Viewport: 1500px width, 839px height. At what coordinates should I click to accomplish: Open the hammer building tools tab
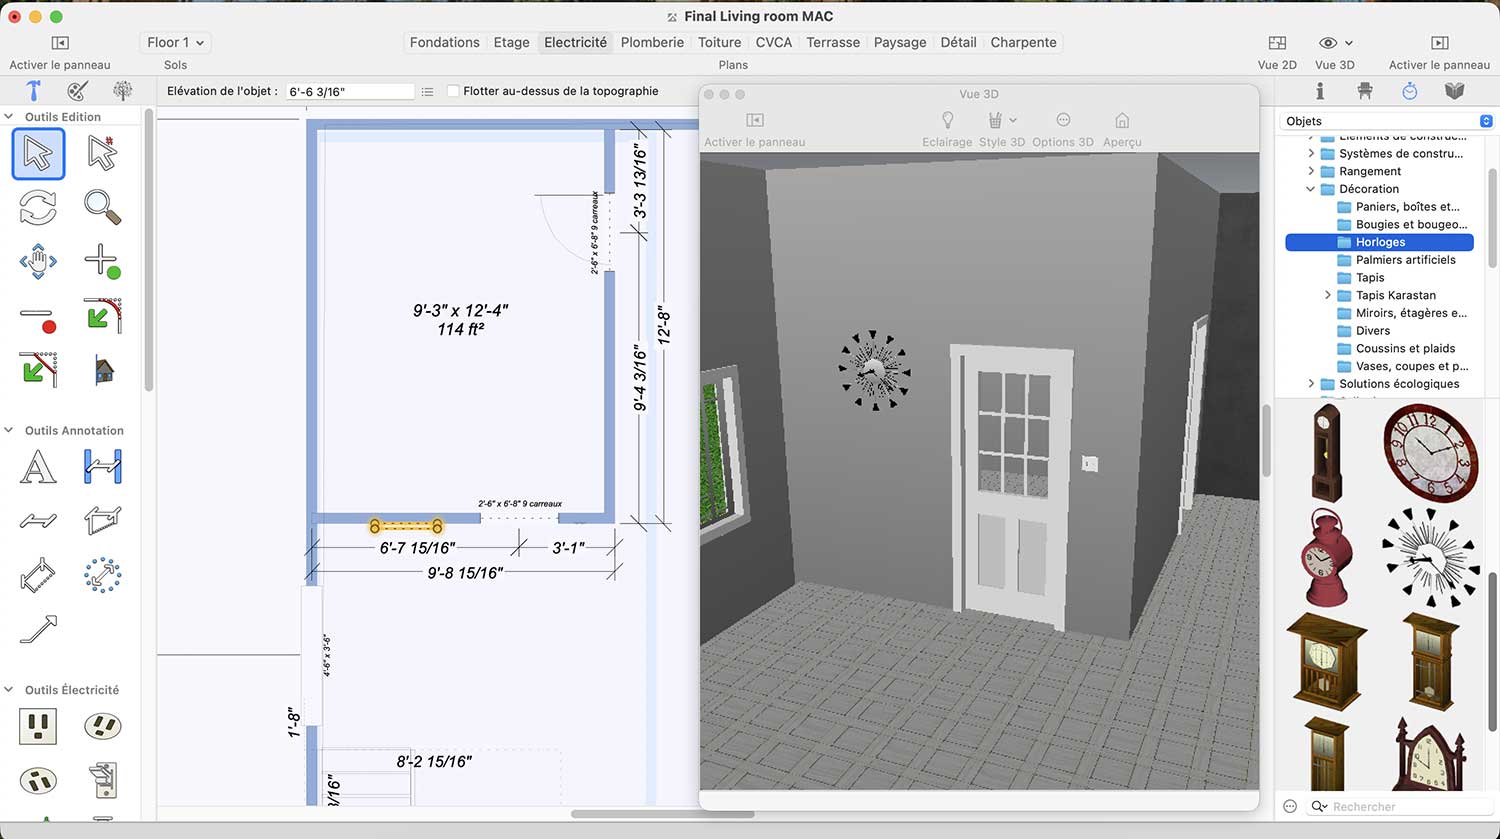[x=33, y=91]
